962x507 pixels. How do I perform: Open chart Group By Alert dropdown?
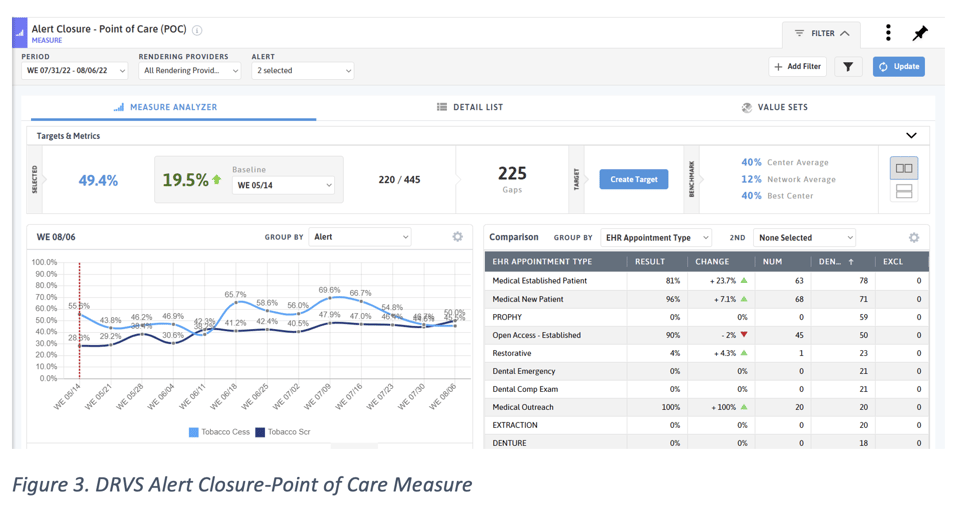tap(360, 237)
